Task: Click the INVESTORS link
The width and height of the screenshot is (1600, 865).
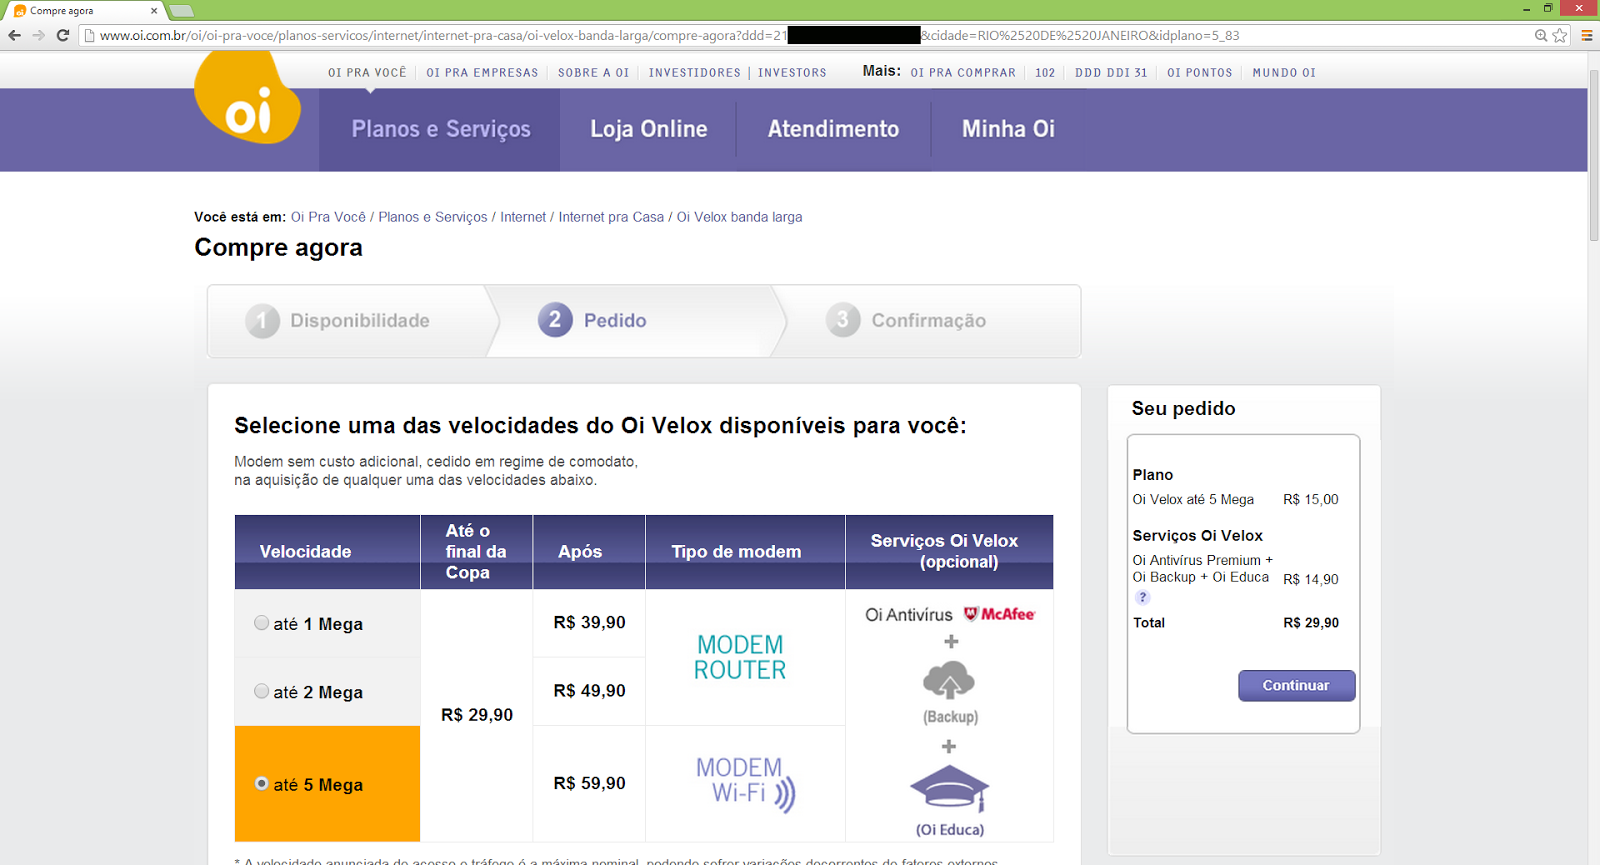Action: pos(792,73)
